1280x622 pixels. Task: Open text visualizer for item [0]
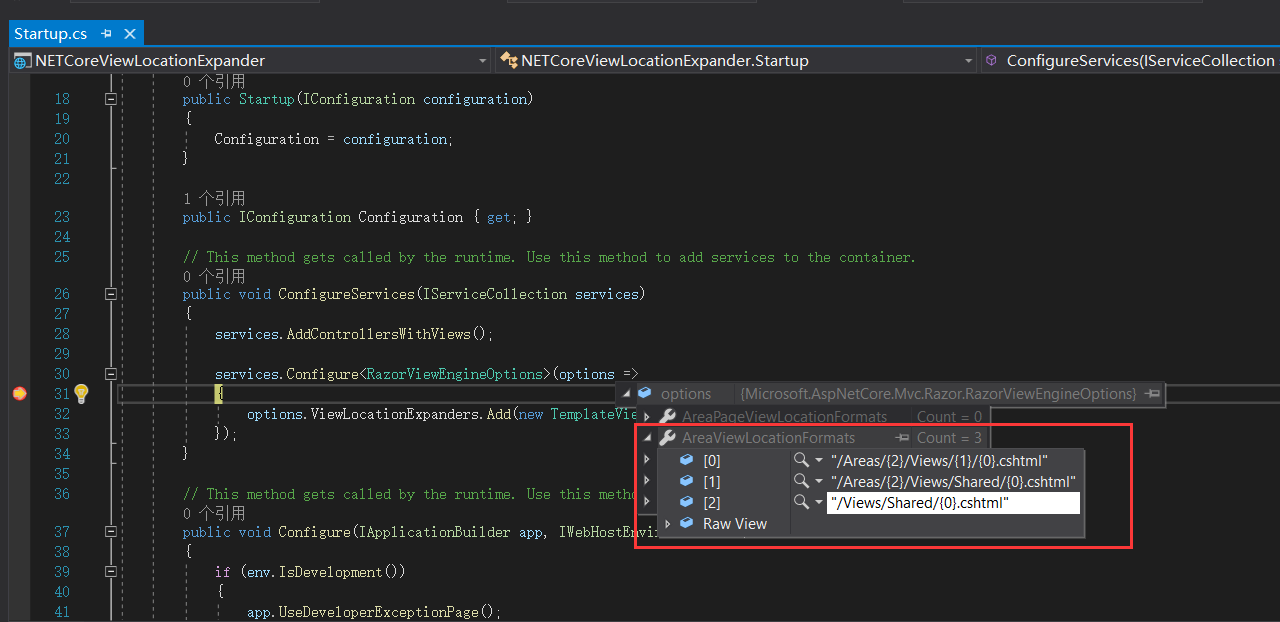(801, 460)
